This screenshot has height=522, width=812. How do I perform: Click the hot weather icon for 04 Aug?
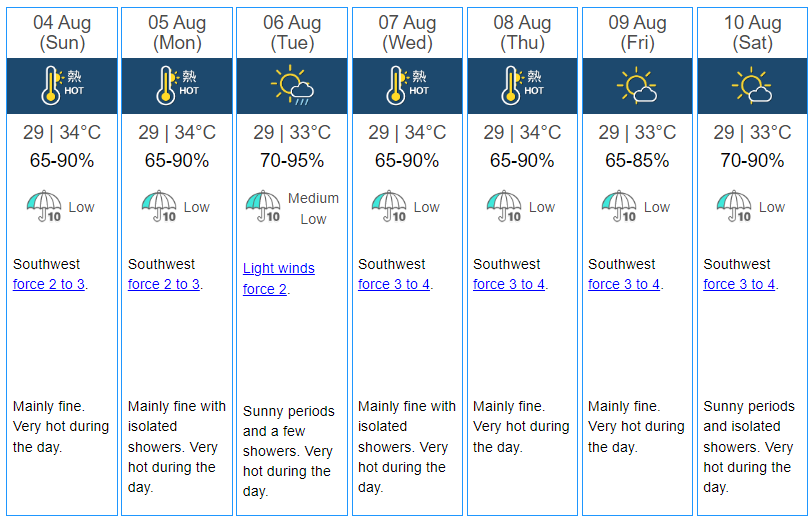[x=62, y=85]
